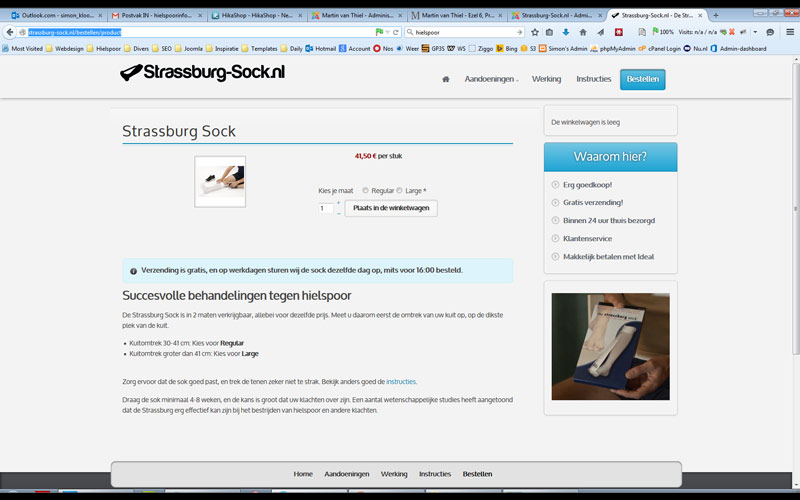Screen dimensions: 800x500
Task: Open the Bing bookmark
Action: [507, 48]
